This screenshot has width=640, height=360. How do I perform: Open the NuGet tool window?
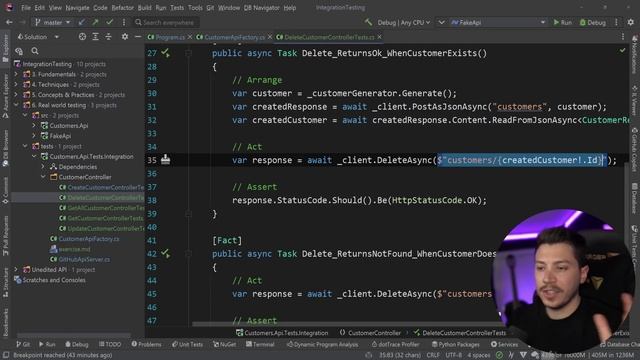(x=224, y=344)
